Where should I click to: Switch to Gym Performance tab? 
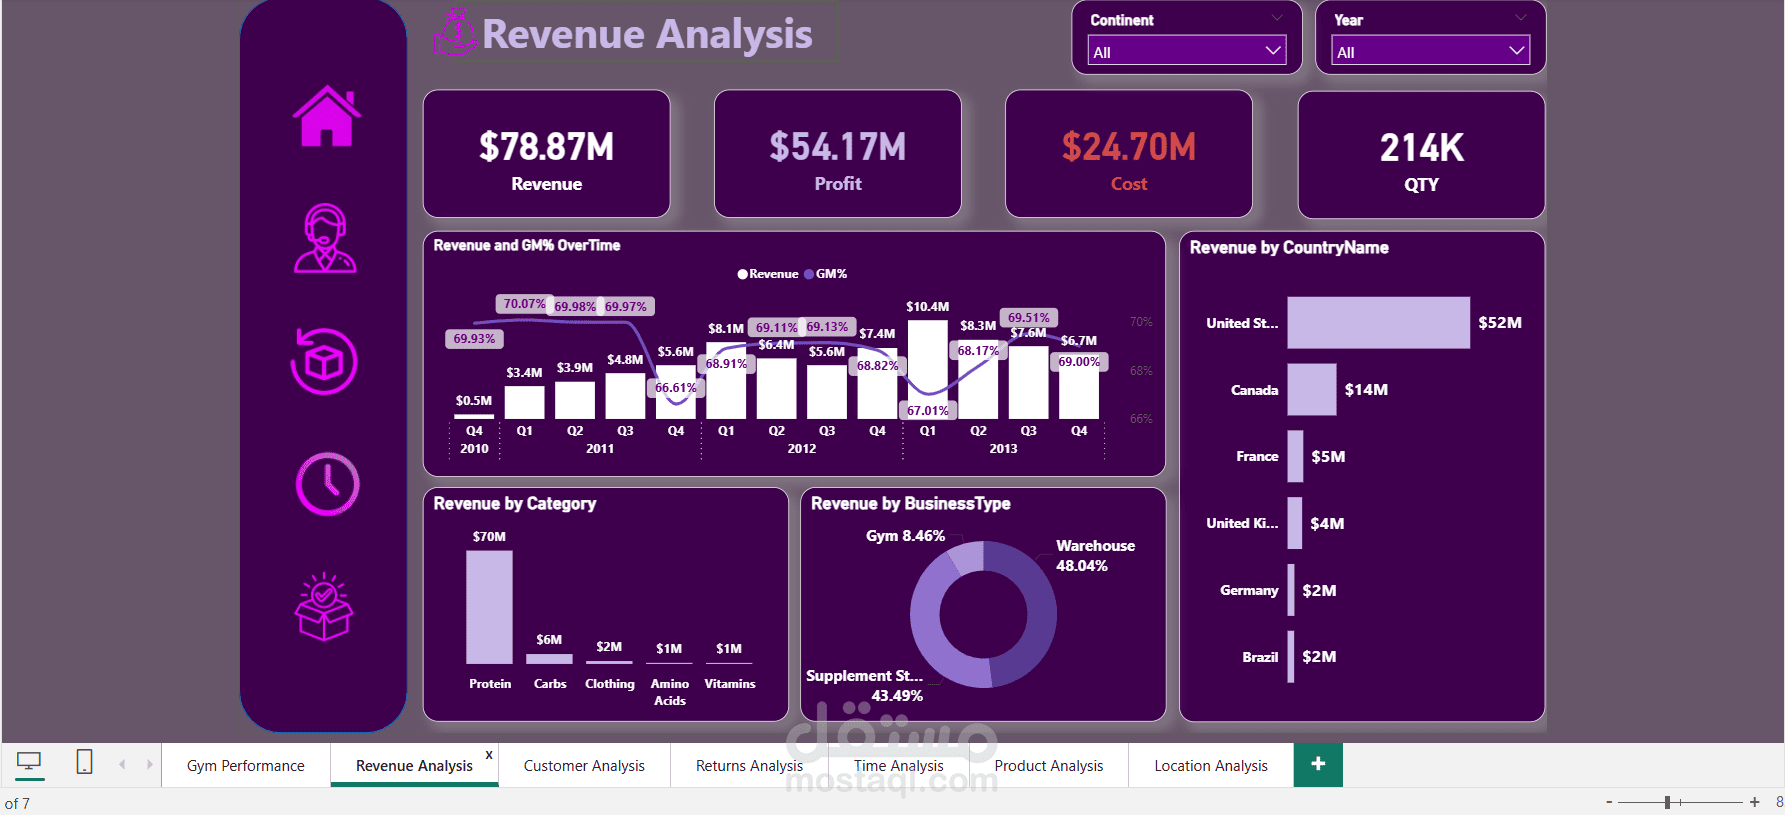[246, 765]
